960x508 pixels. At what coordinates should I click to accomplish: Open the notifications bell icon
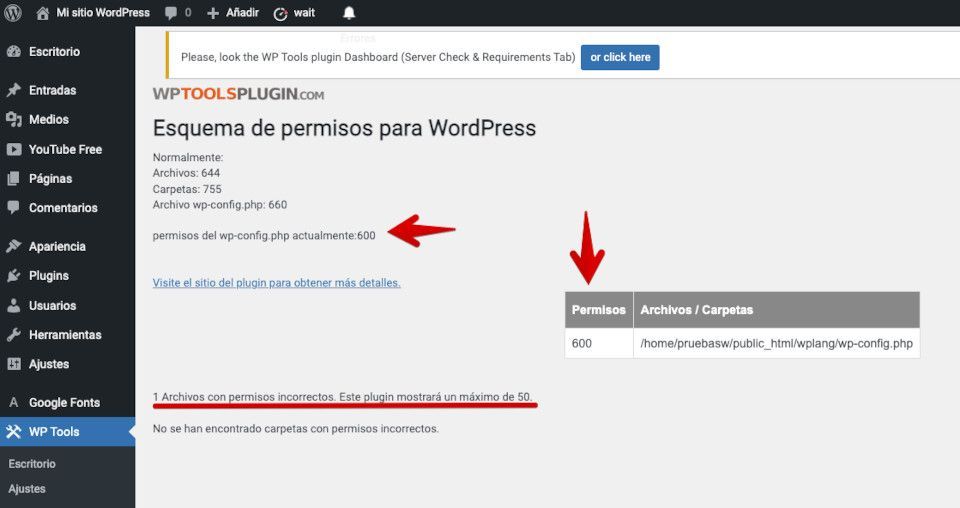click(349, 13)
